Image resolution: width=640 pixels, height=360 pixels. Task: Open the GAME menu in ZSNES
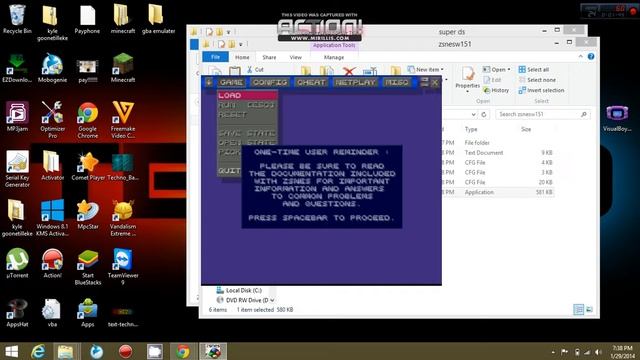(x=231, y=82)
